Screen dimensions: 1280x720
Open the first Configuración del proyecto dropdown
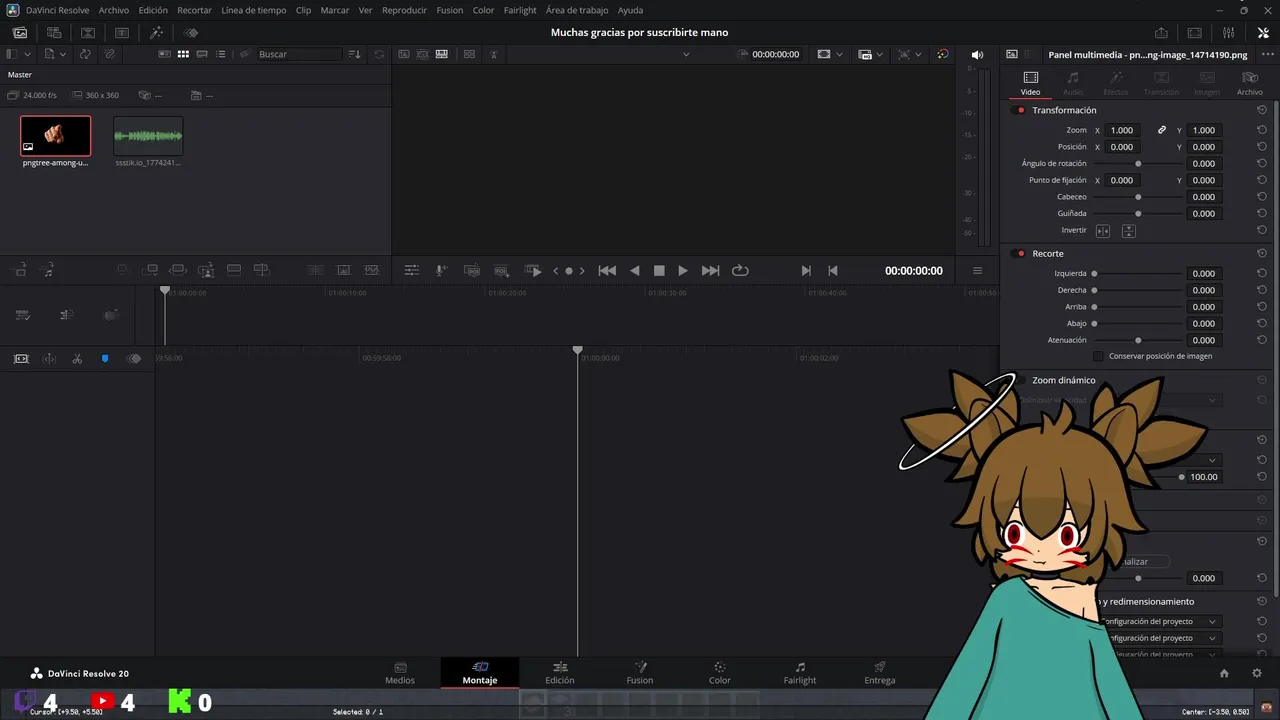tap(1159, 621)
